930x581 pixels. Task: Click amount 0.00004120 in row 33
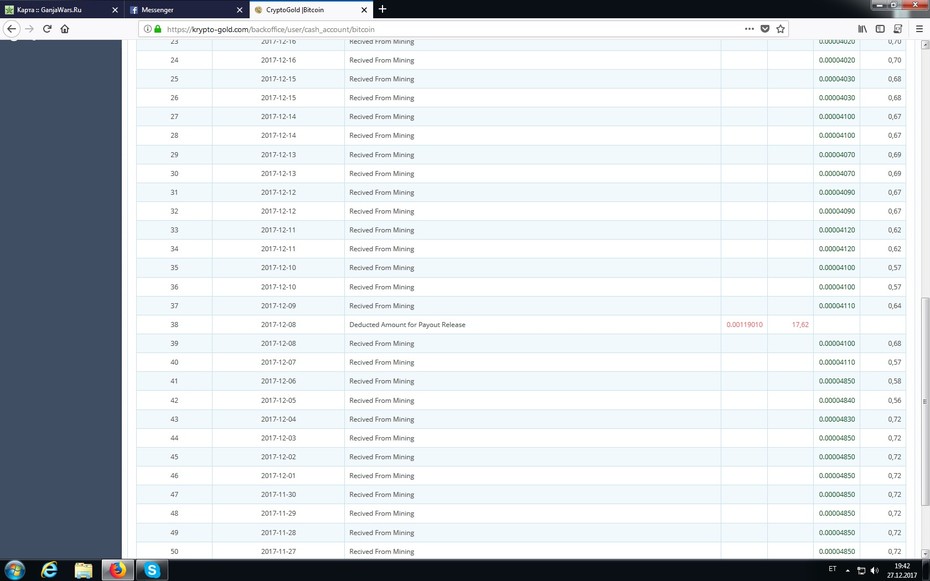click(837, 230)
